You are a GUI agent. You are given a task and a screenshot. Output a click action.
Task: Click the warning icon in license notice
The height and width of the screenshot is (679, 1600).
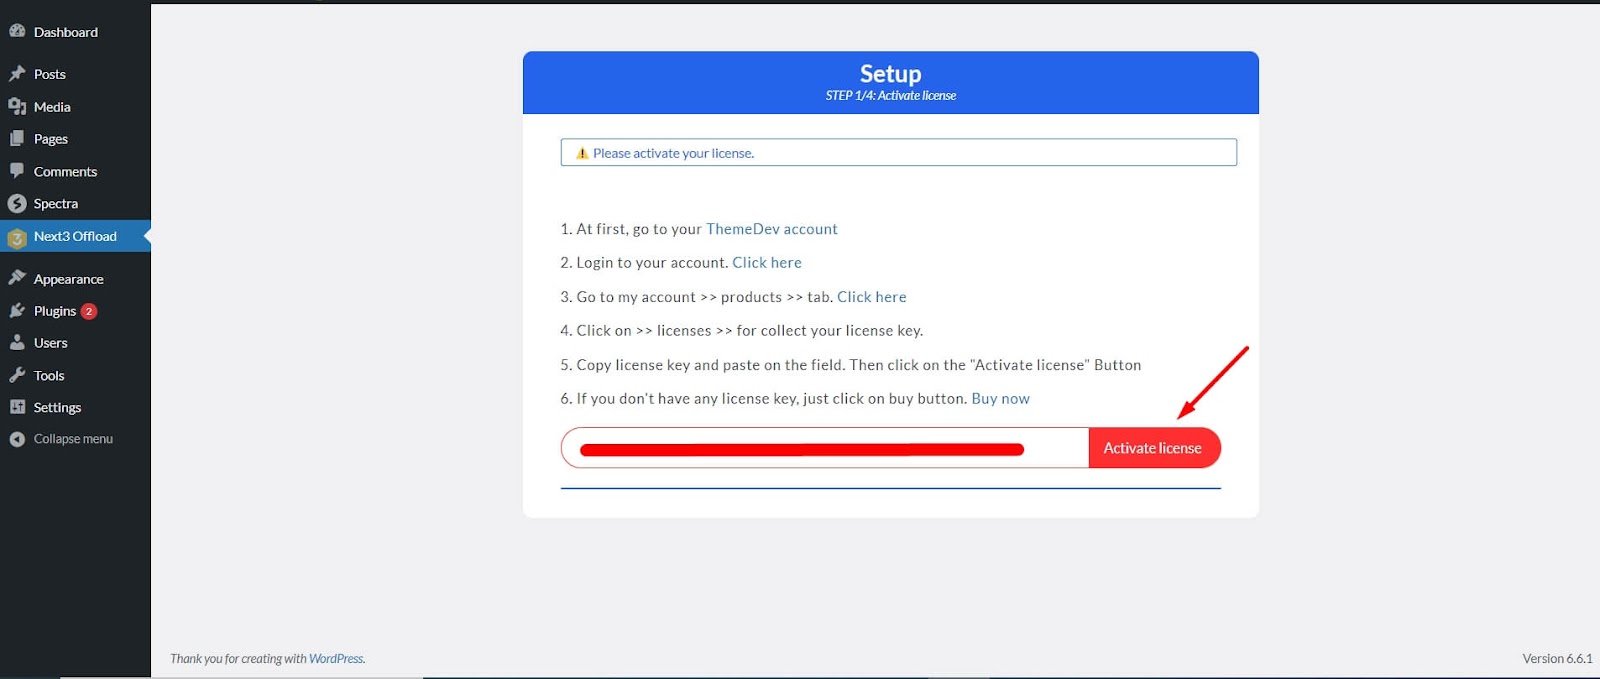(582, 153)
